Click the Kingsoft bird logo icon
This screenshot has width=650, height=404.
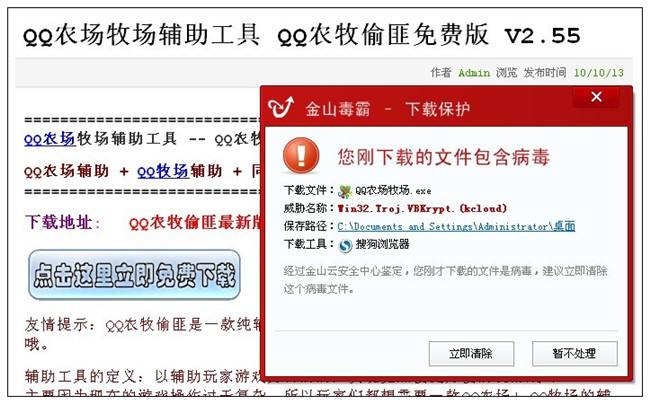pyautogui.click(x=281, y=107)
